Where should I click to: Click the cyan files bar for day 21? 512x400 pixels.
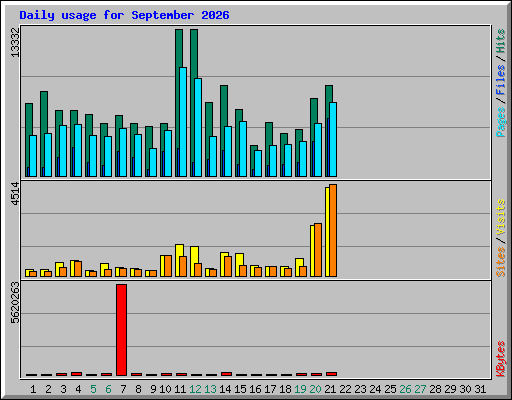coord(333,139)
